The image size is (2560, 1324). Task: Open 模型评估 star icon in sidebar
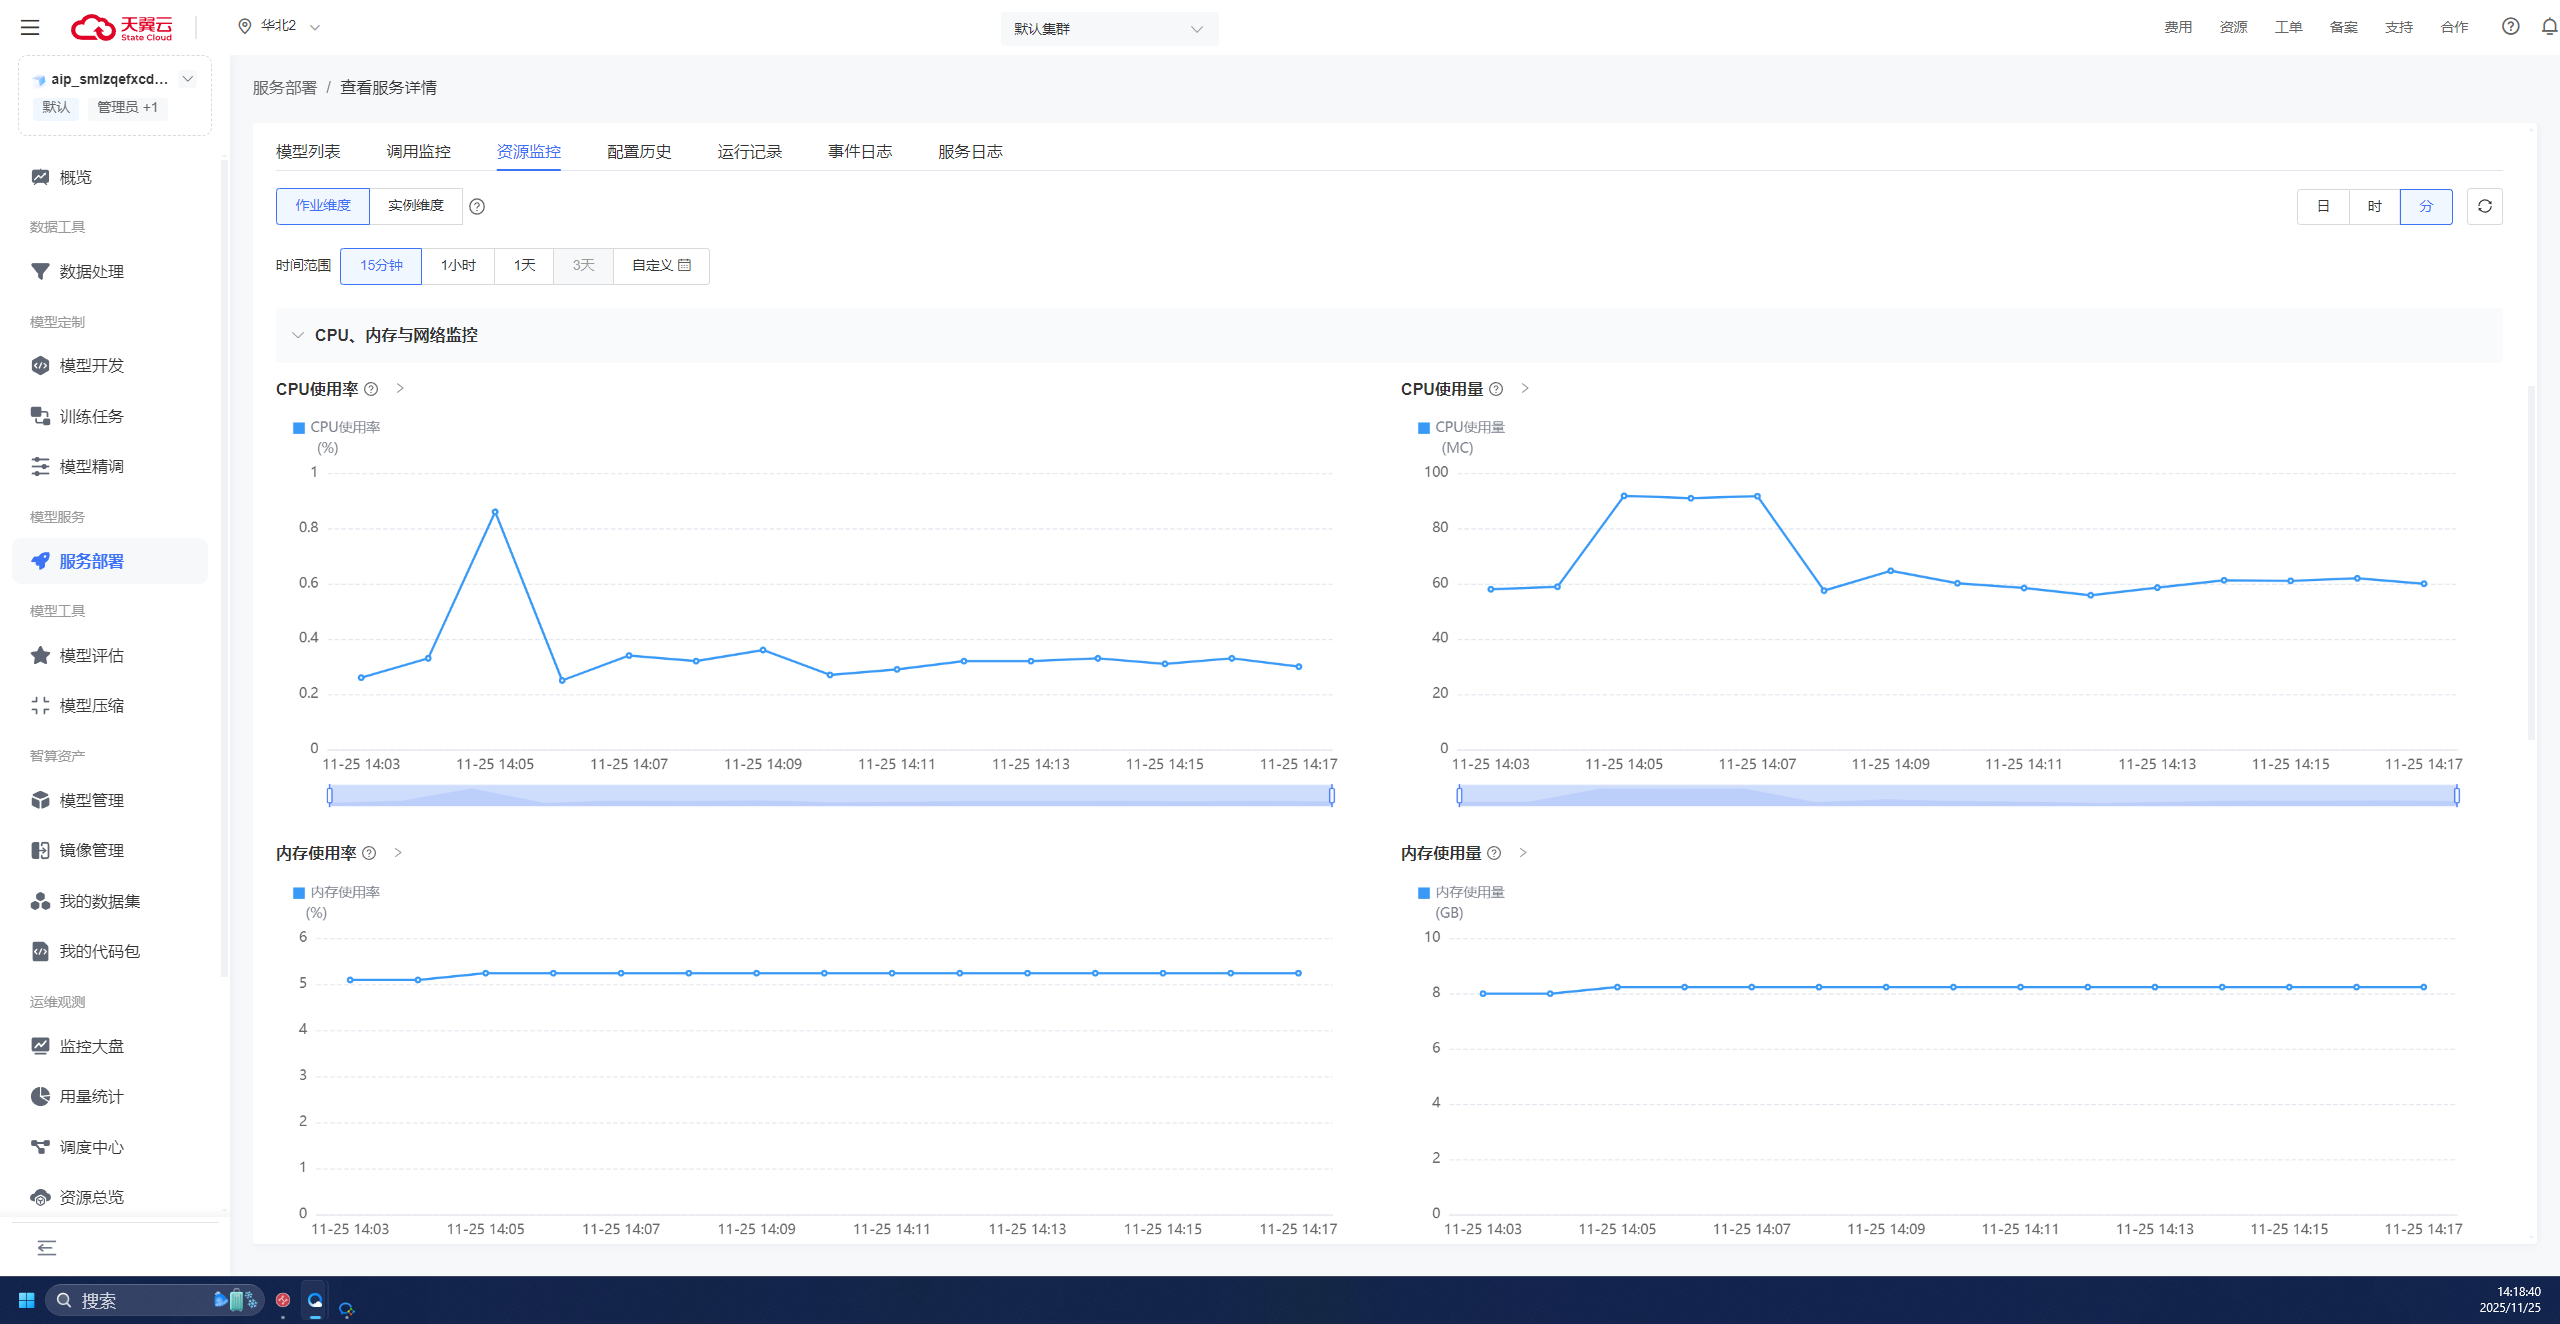tap(40, 655)
